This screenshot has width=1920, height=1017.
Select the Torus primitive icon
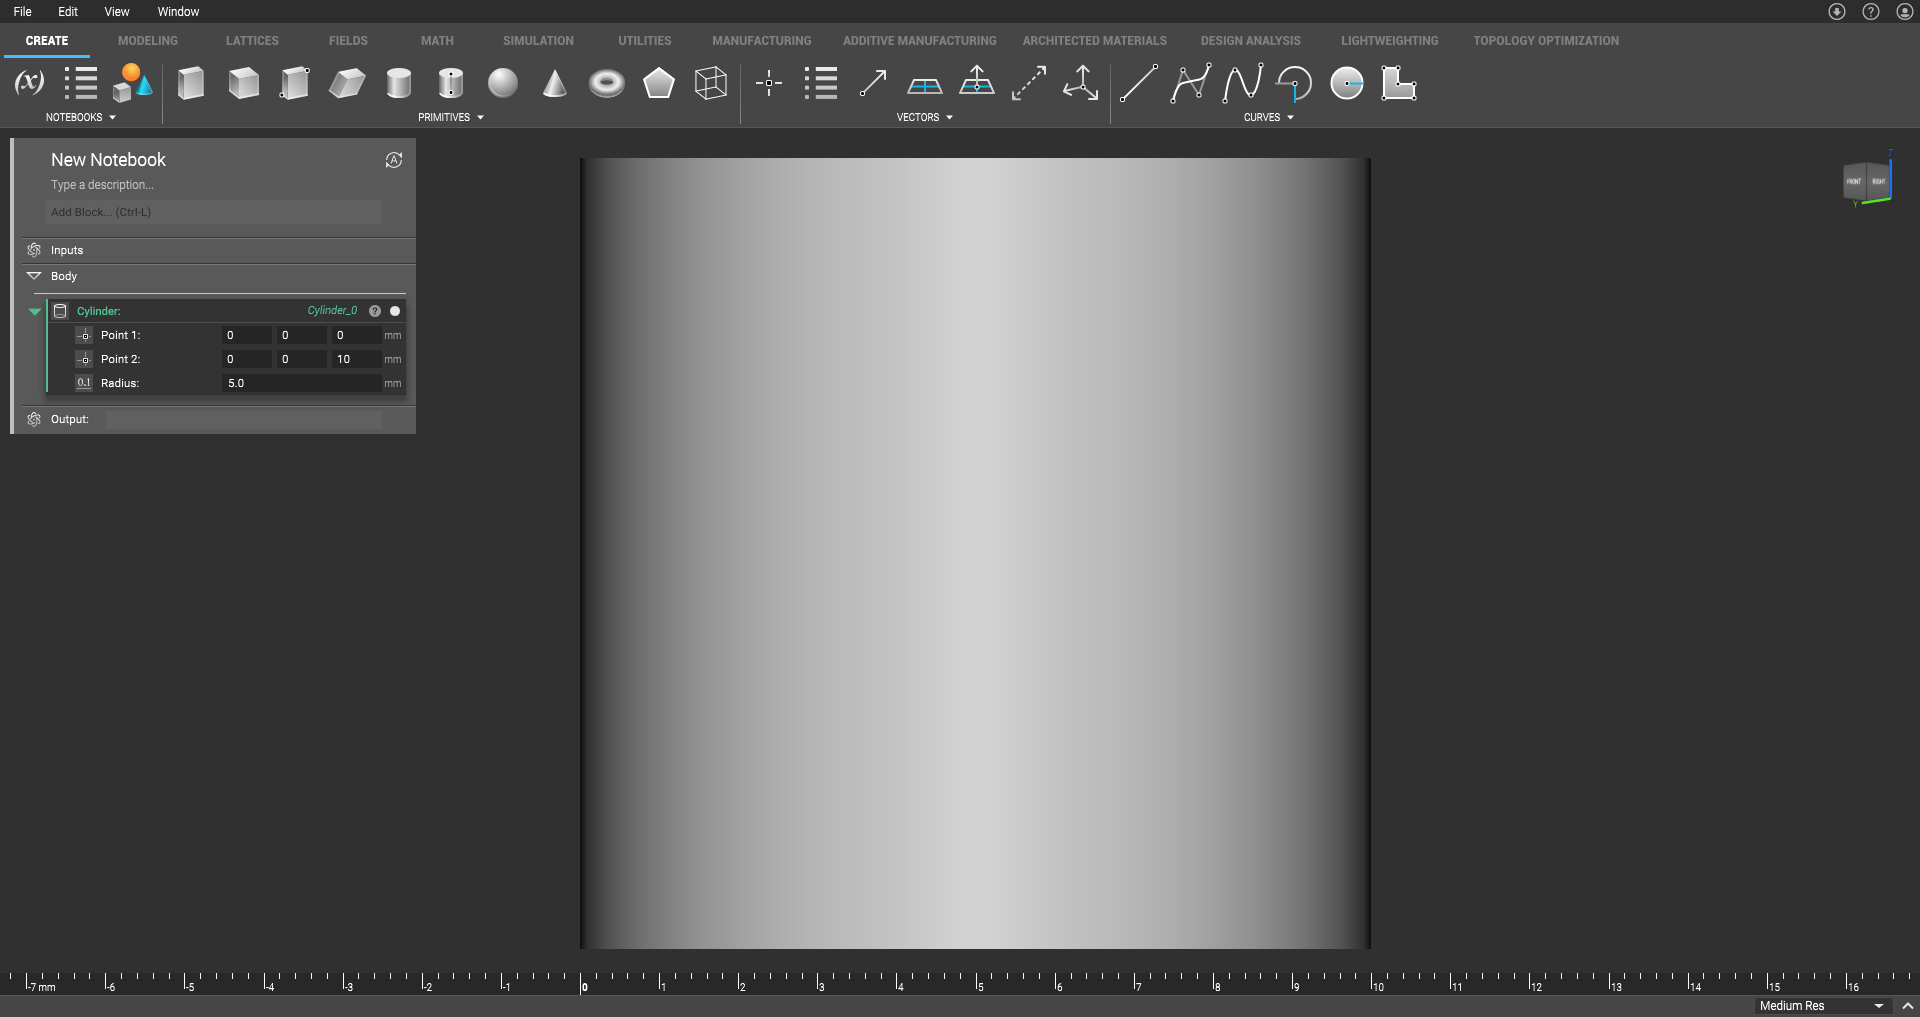(x=607, y=83)
